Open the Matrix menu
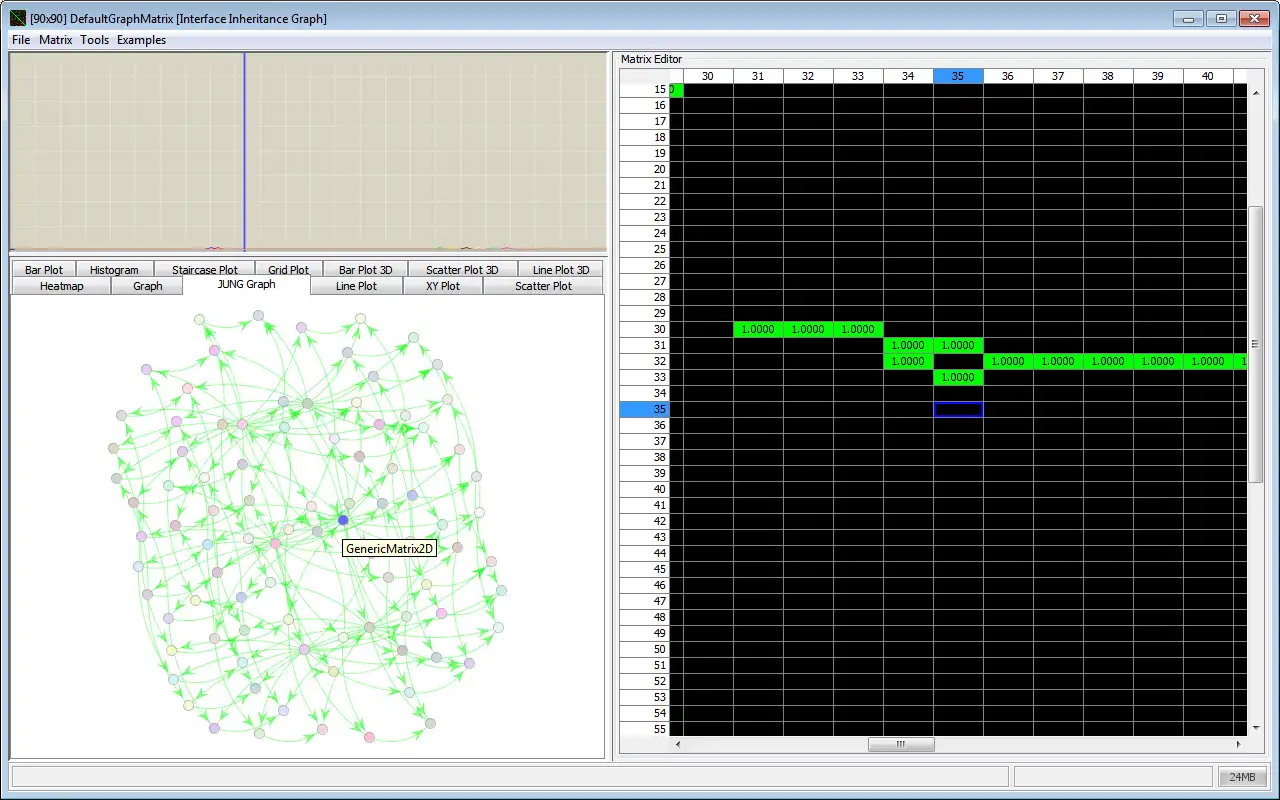 click(56, 40)
